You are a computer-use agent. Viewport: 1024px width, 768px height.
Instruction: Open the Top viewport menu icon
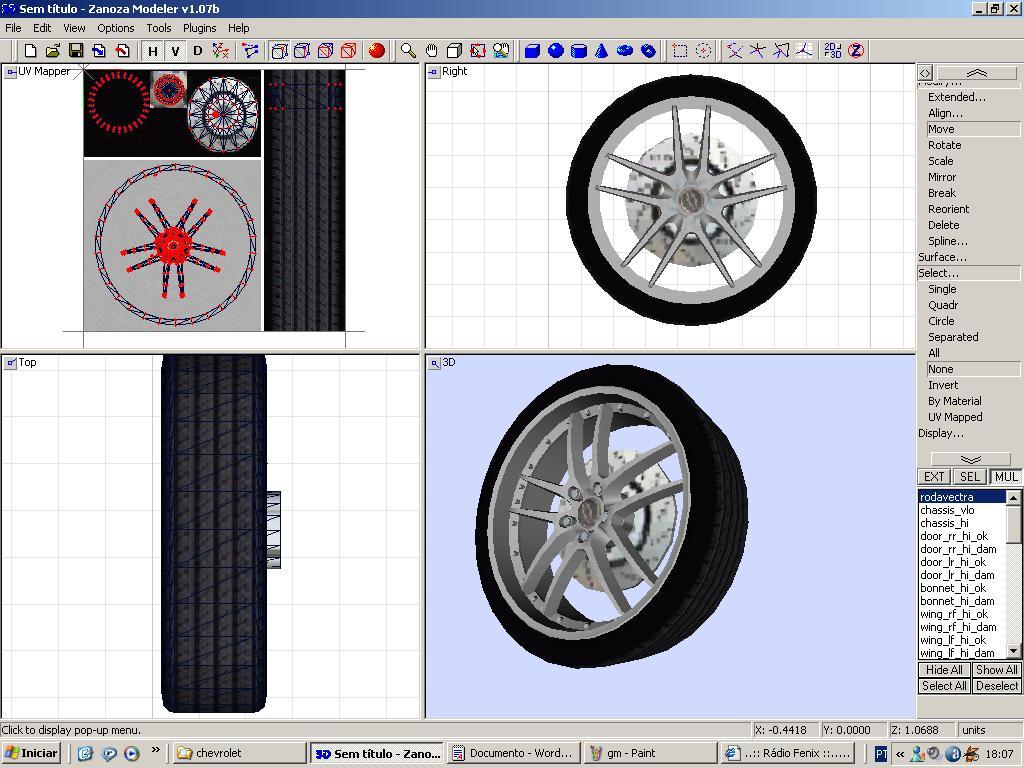pos(10,363)
